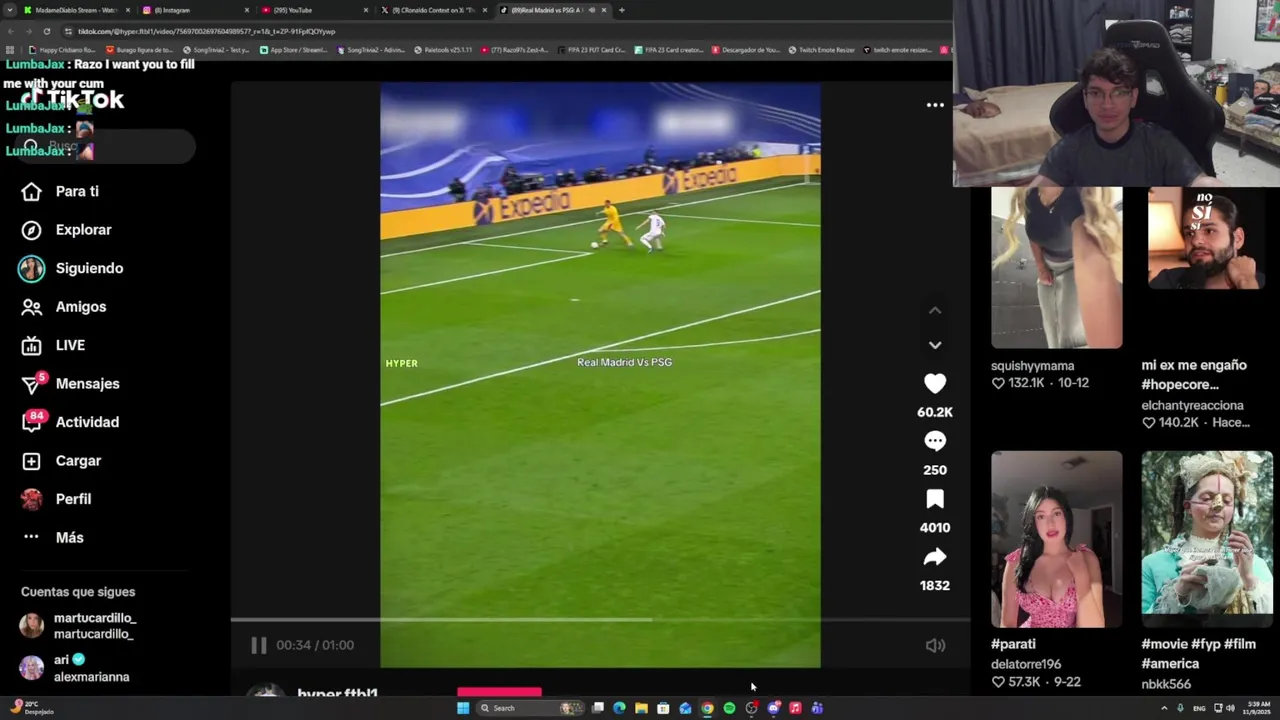1280x720 pixels.
Task: Open comments bubble showing 250
Action: click(935, 441)
